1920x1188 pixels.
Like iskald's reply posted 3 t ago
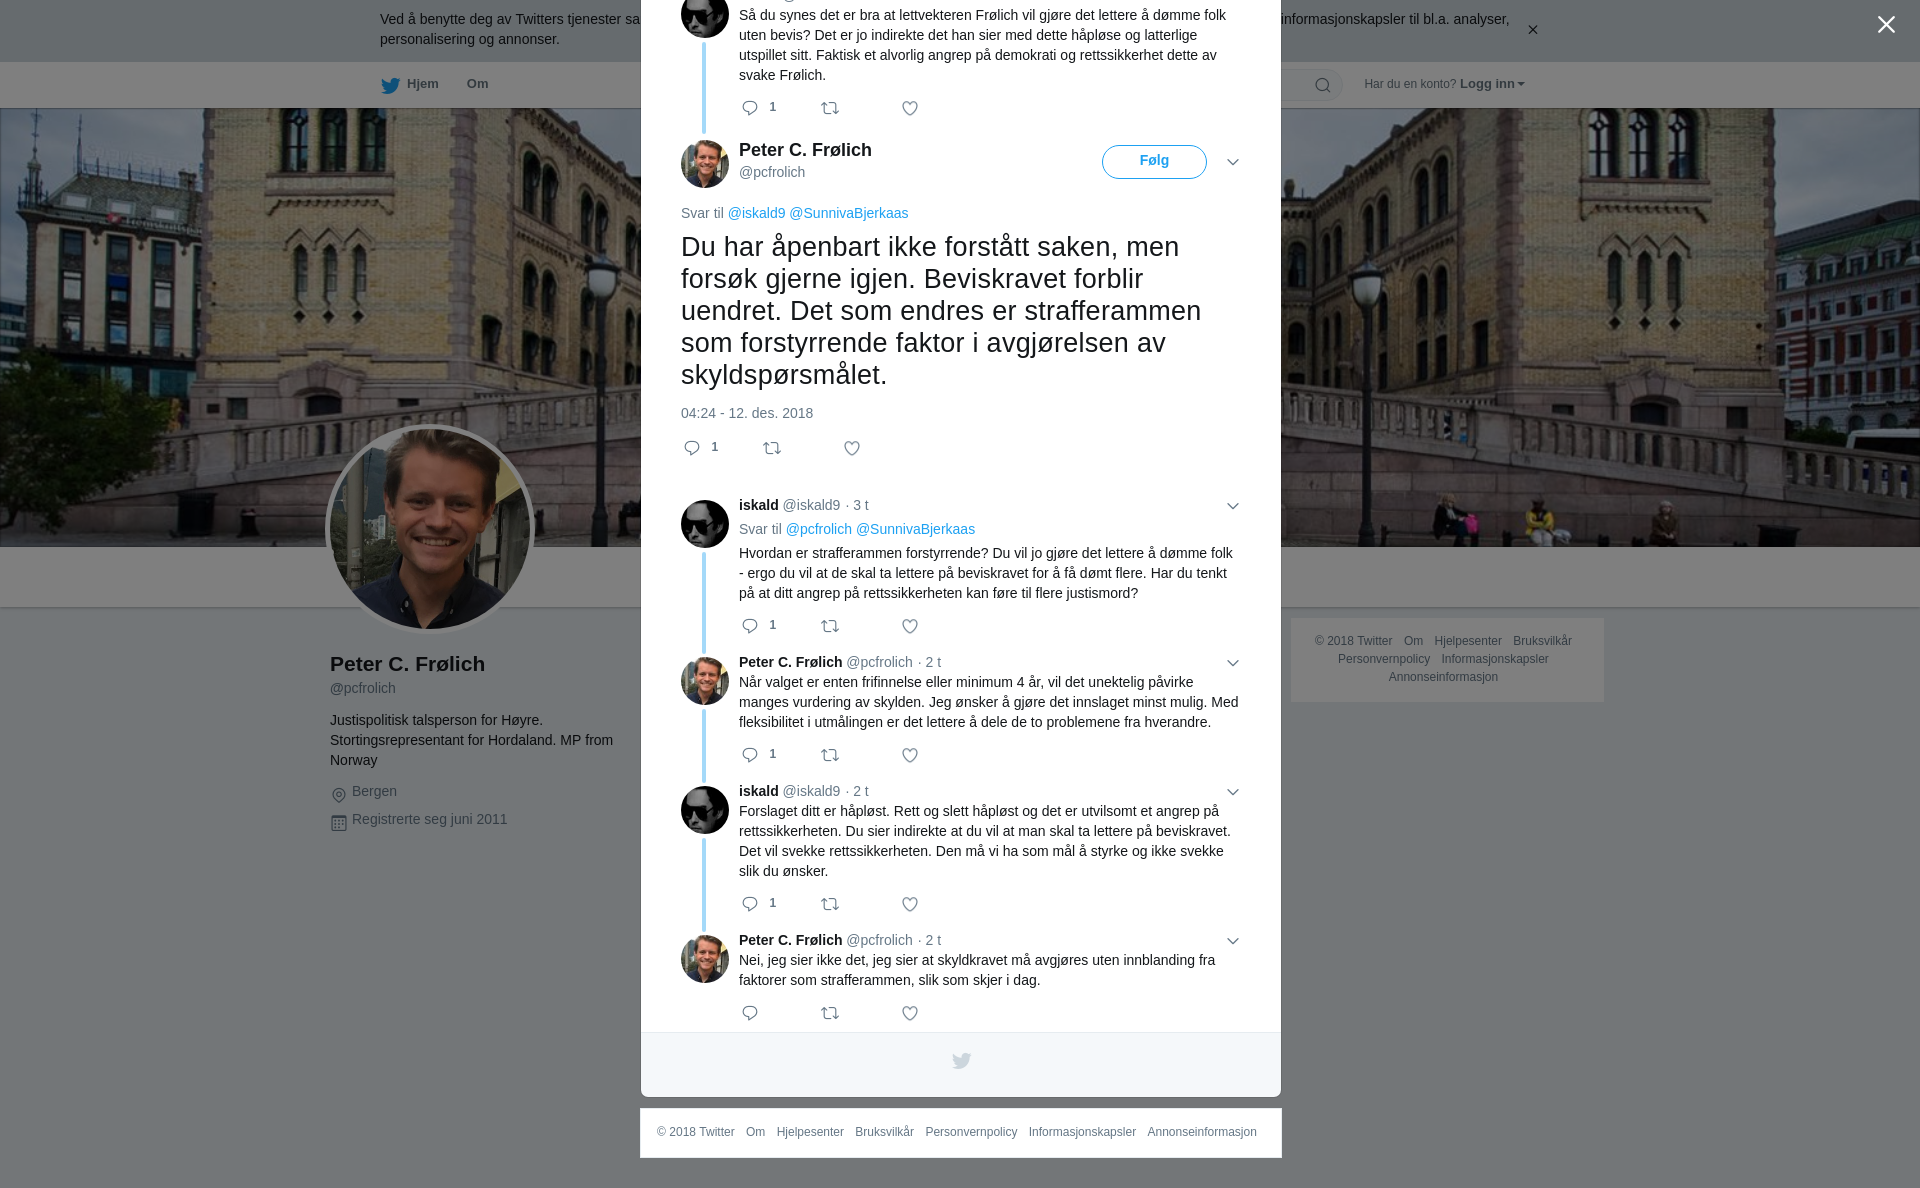(x=910, y=627)
